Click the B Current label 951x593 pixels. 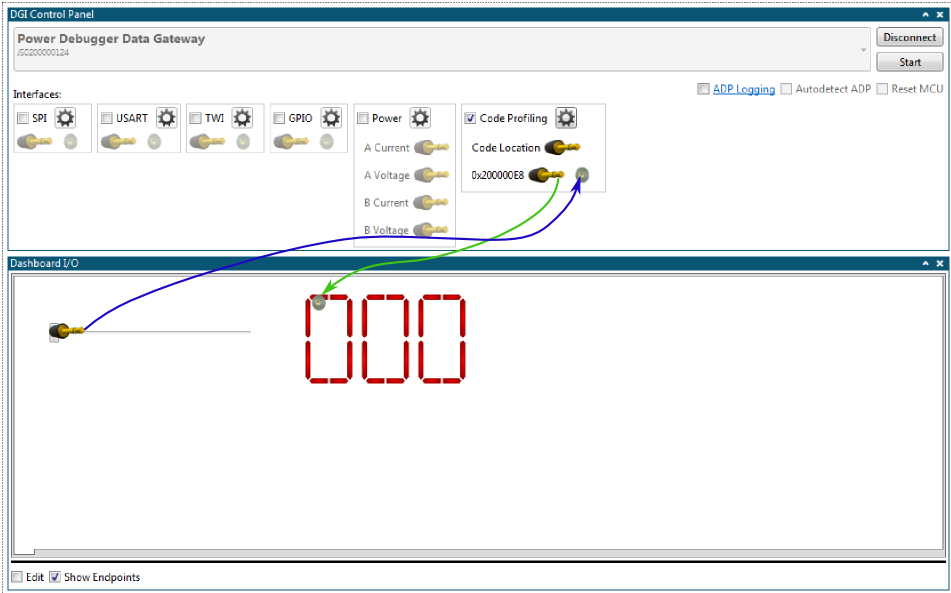(x=386, y=203)
